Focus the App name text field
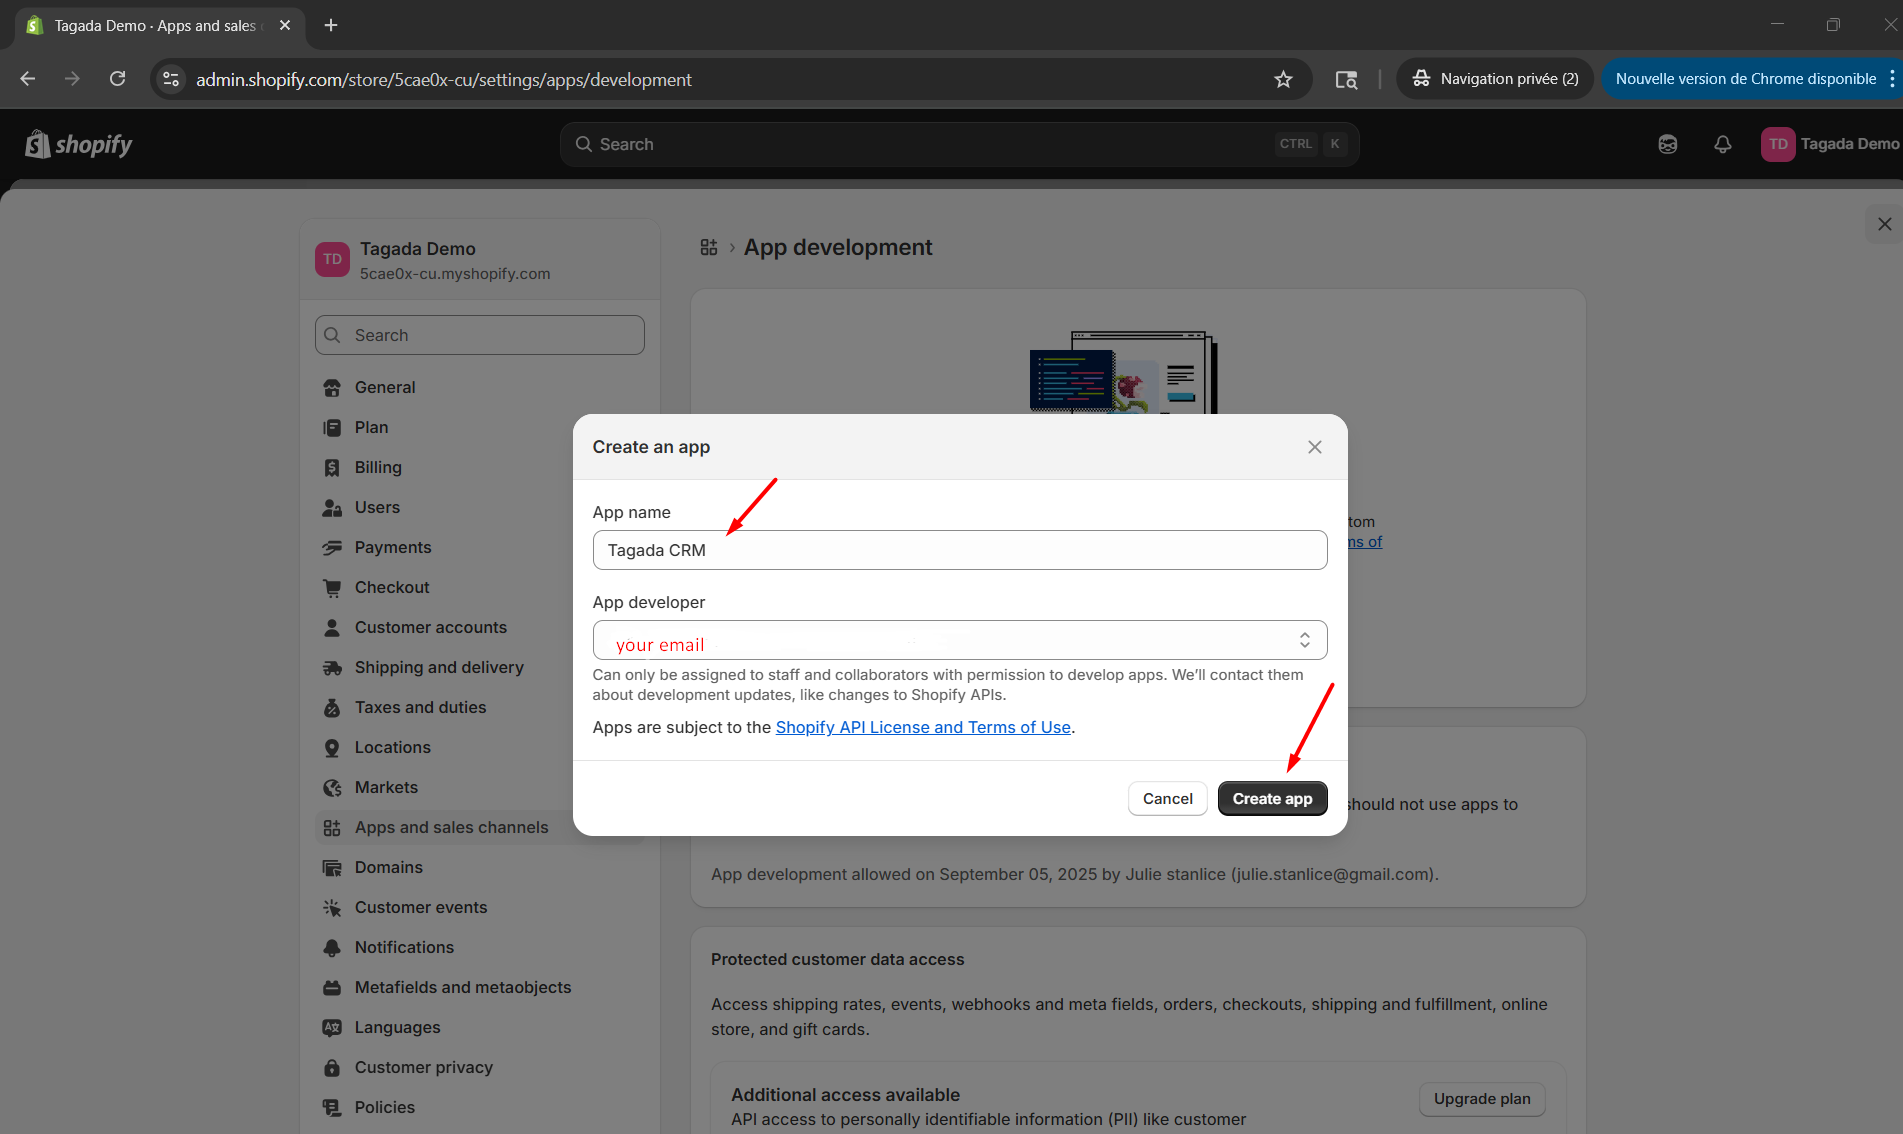The image size is (1903, 1134). pyautogui.click(x=960, y=550)
